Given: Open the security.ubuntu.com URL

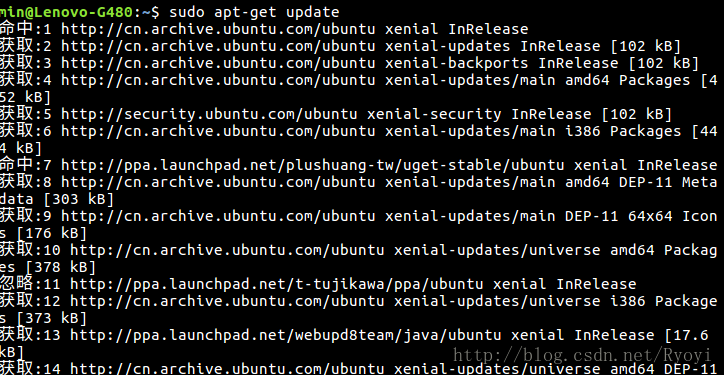Looking at the screenshot, I should 209,114.
